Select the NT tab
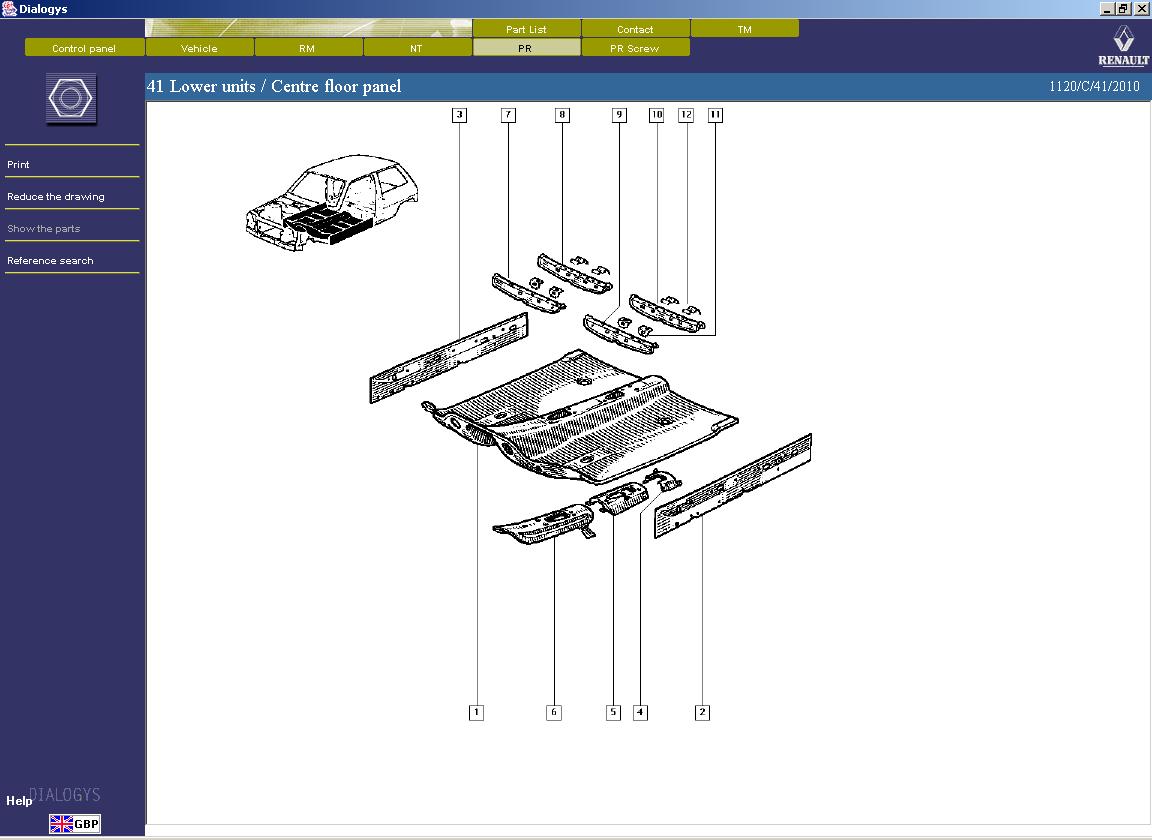 [x=417, y=48]
